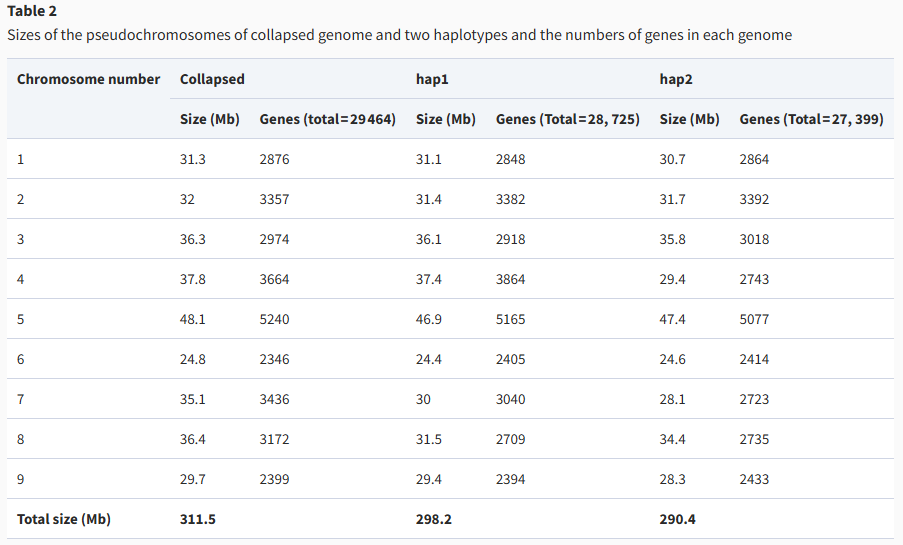Select the "Genes (Total=28, 725)" subheader
The image size is (903, 545).
(x=567, y=119)
